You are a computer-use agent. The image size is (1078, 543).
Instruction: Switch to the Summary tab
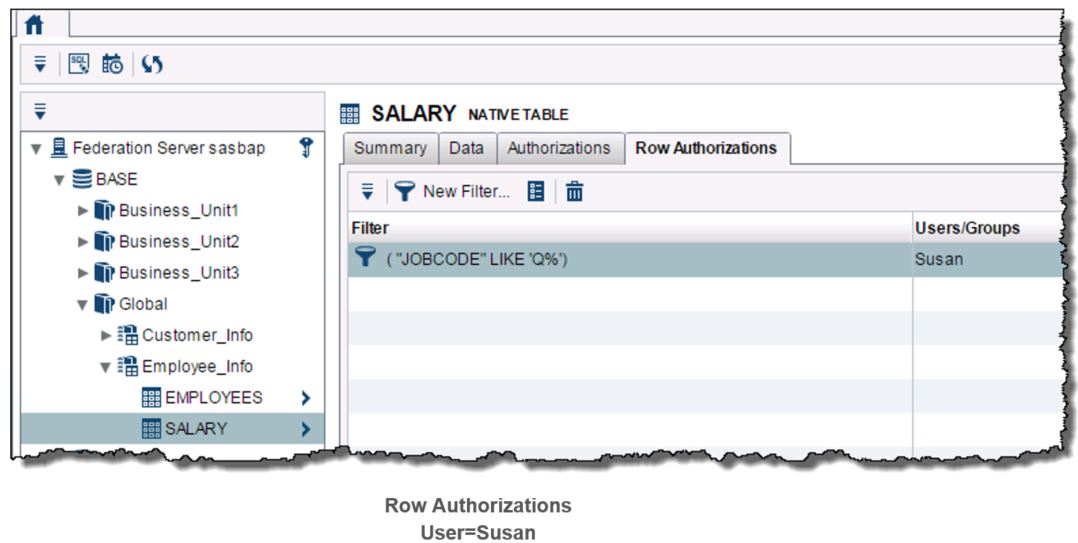[389, 148]
